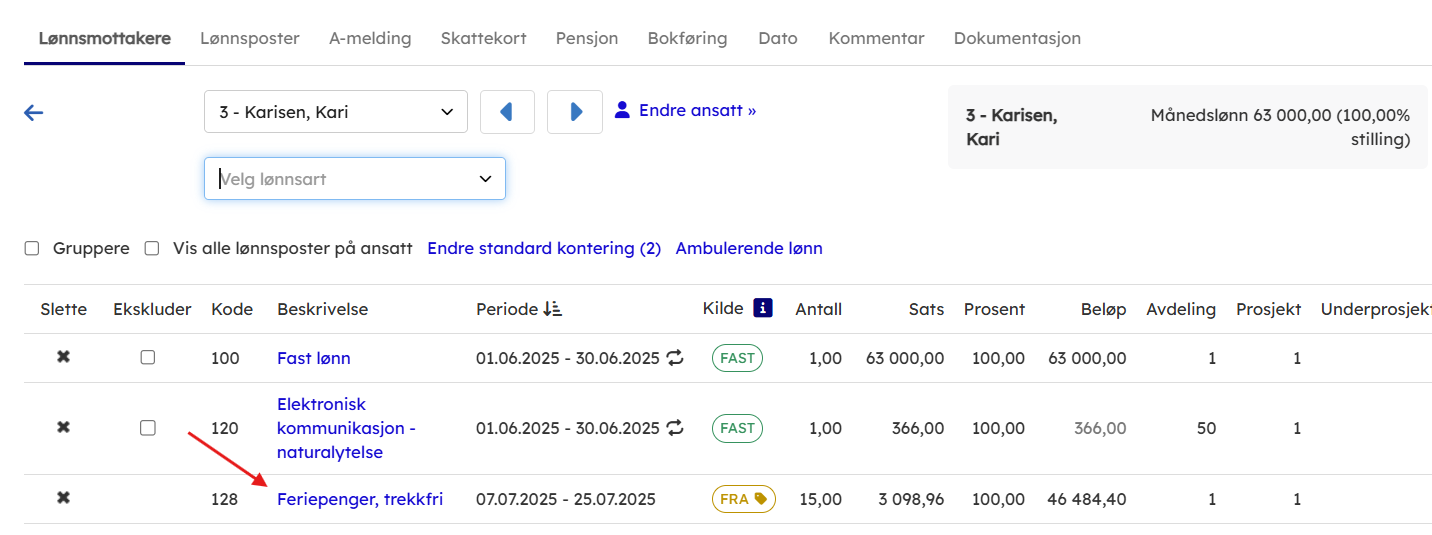Image resolution: width=1432 pixels, height=535 pixels.
Task: Enable the Gruppere checkbox
Action: click(x=32, y=249)
